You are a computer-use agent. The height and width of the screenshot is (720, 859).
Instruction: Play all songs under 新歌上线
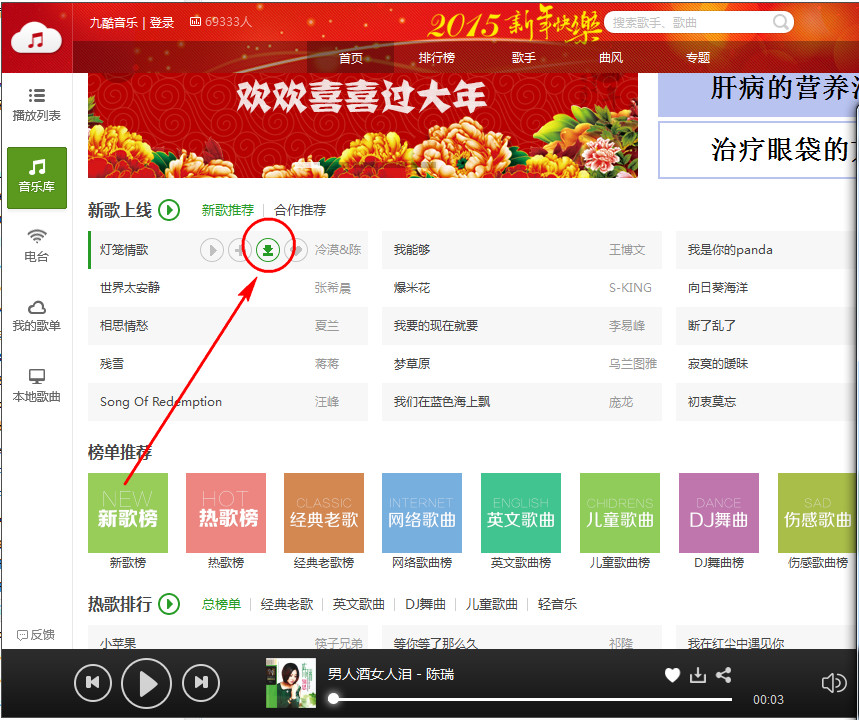tap(169, 210)
